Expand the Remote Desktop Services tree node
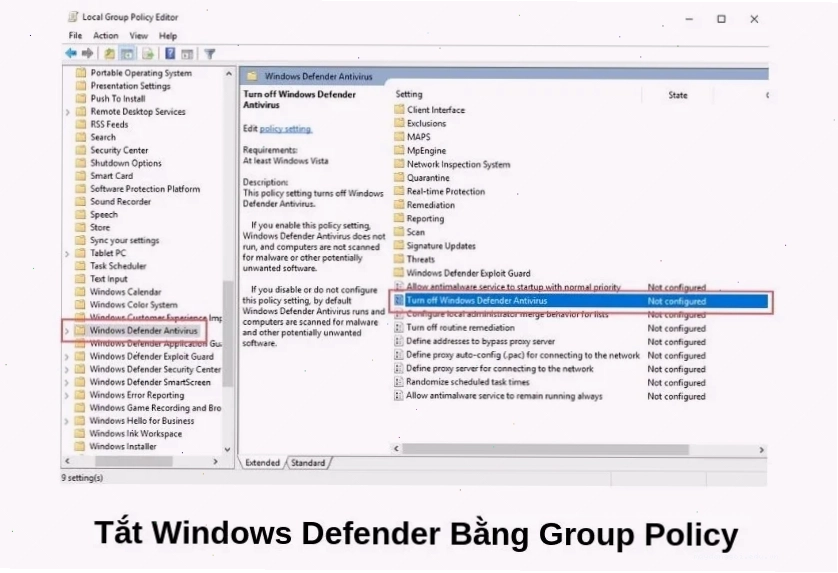The height and width of the screenshot is (573, 838). click(67, 112)
